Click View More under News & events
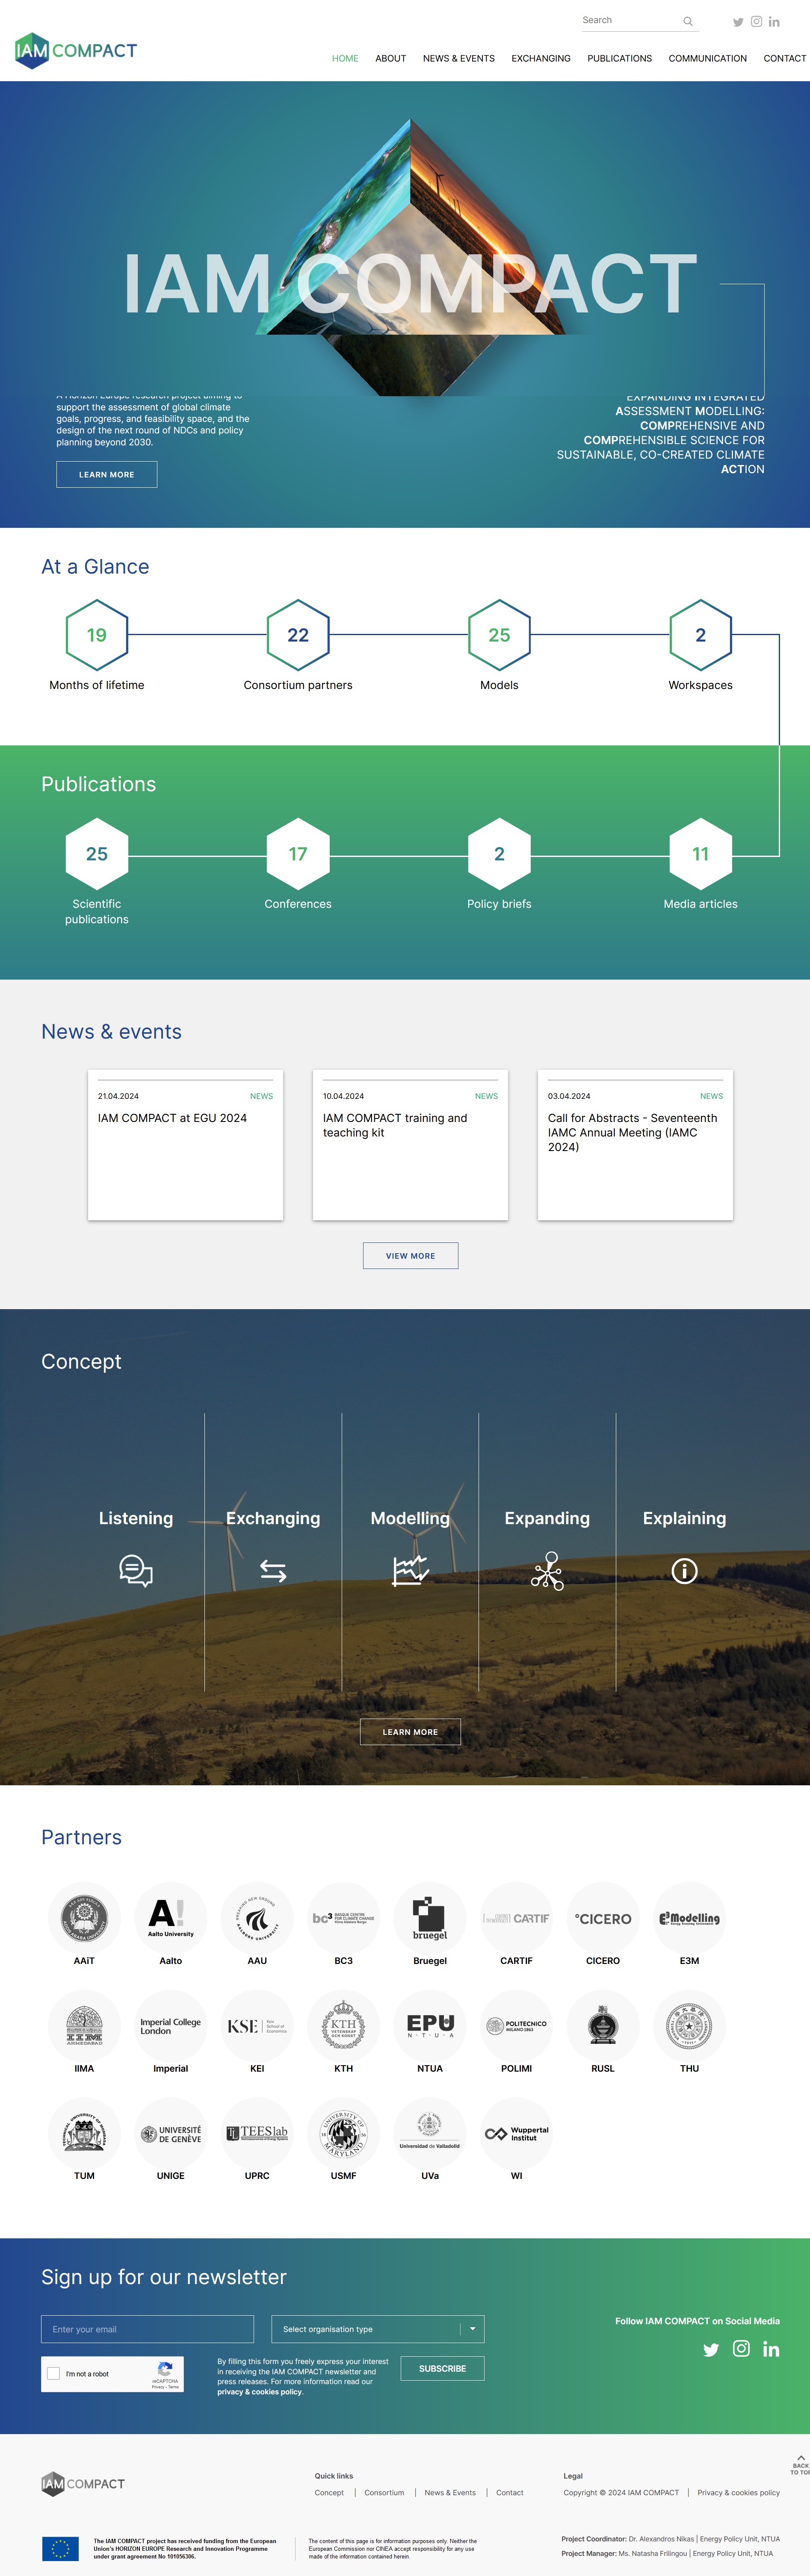This screenshot has height=2576, width=810. (x=410, y=1256)
